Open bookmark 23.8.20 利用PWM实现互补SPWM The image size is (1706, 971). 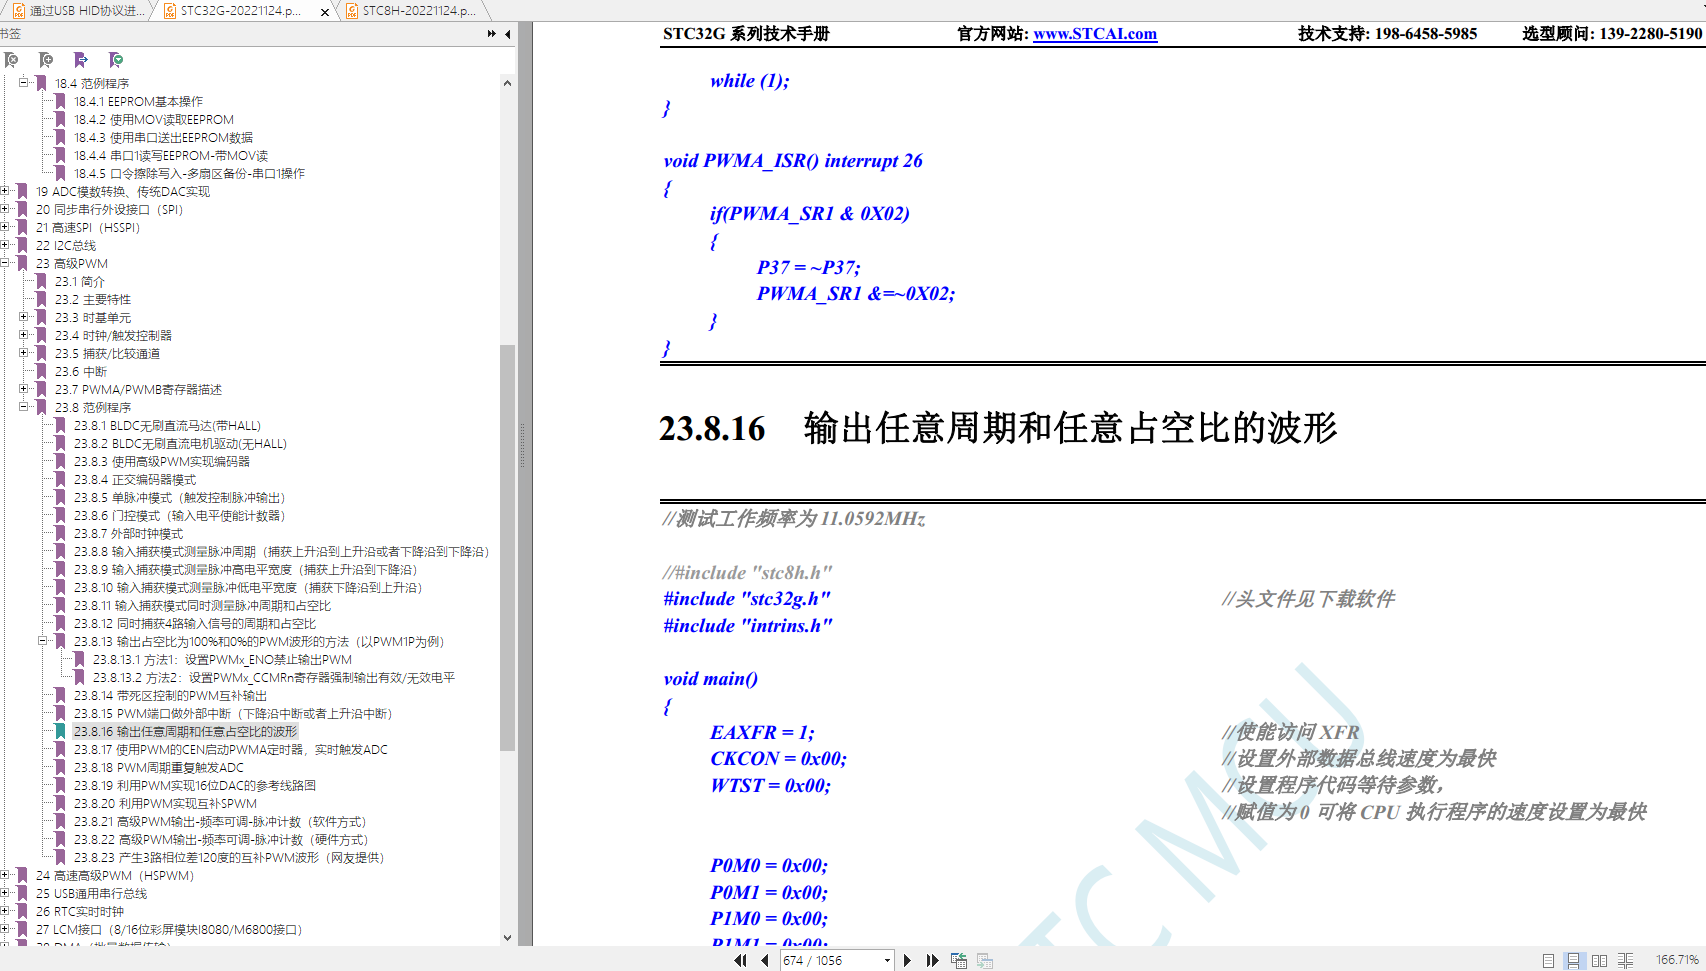[165, 804]
